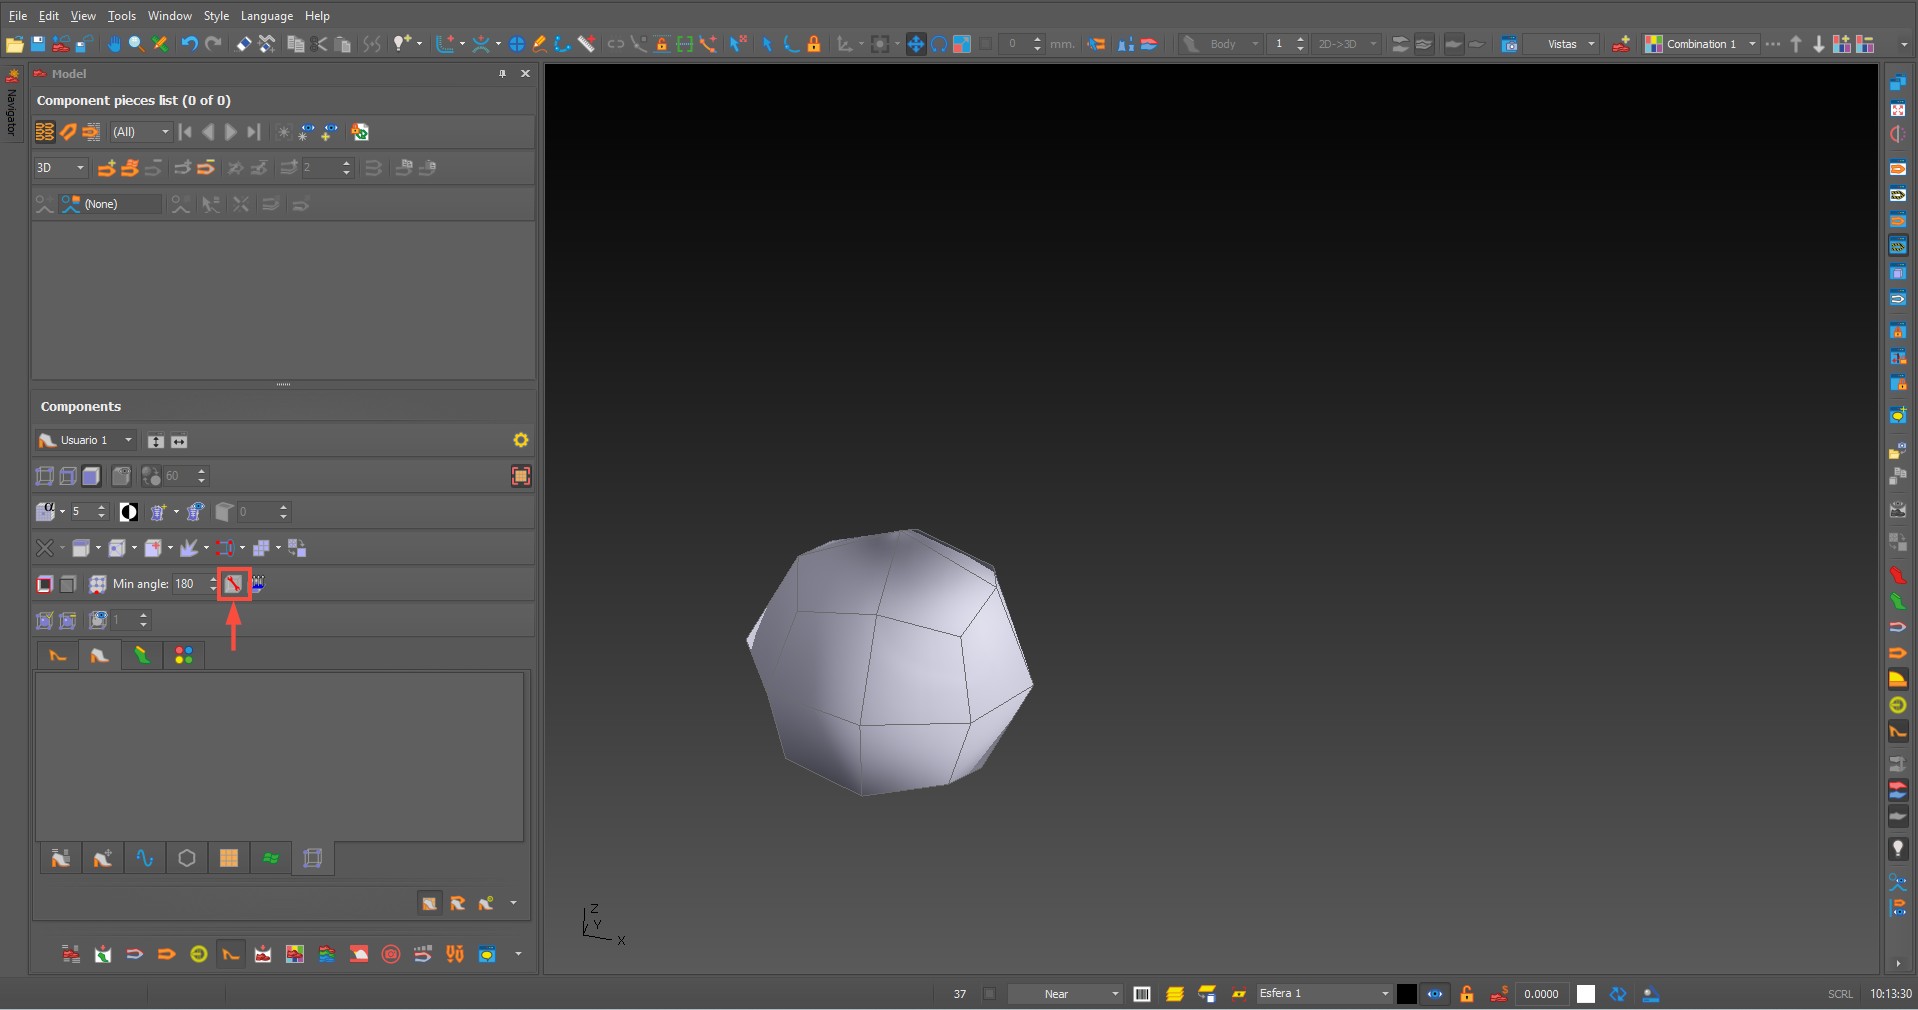Click the Min angle value field
Viewport: 1918px width, 1010px height.
tap(188, 584)
